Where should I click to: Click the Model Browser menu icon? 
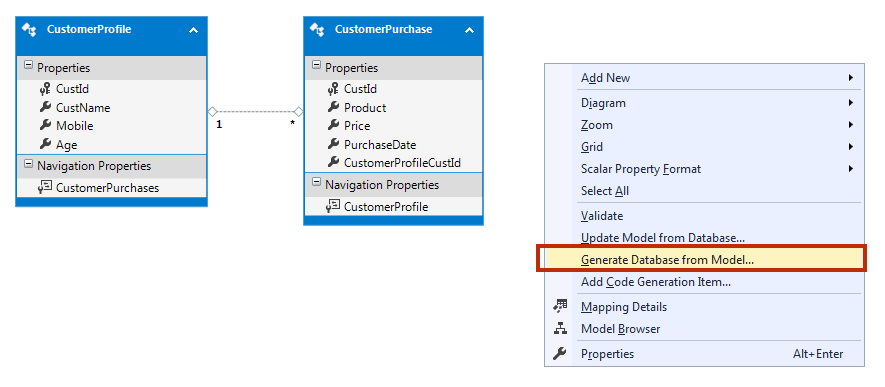click(x=560, y=329)
